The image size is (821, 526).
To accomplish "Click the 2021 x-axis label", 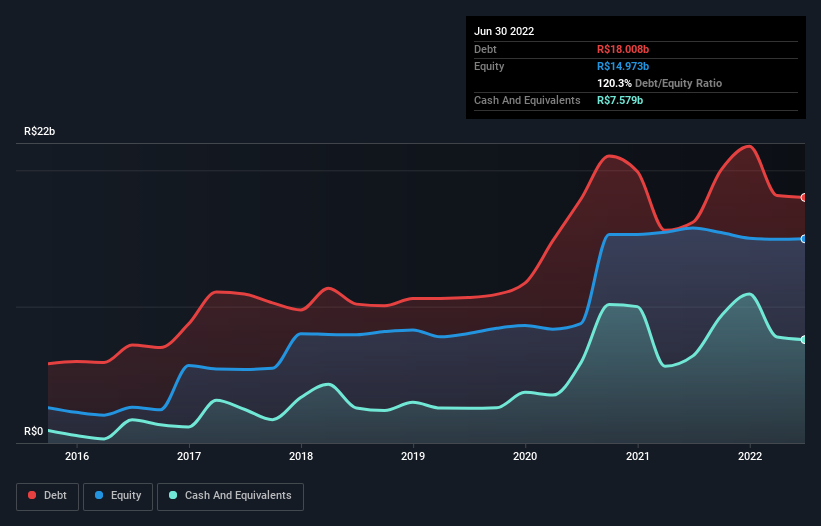I will pyautogui.click(x=638, y=456).
